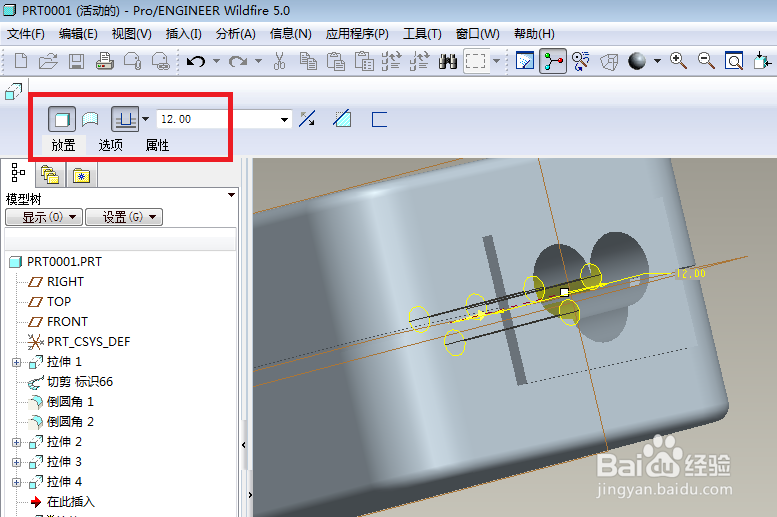This screenshot has height=517, width=777.
Task: Undo the last action
Action: [196, 61]
